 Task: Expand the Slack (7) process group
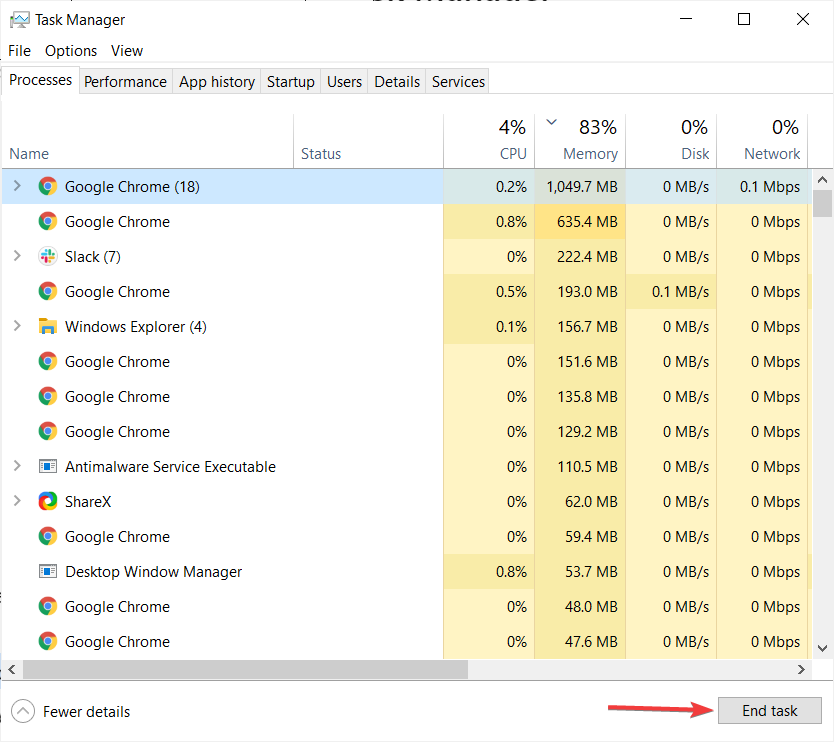pyautogui.click(x=17, y=256)
